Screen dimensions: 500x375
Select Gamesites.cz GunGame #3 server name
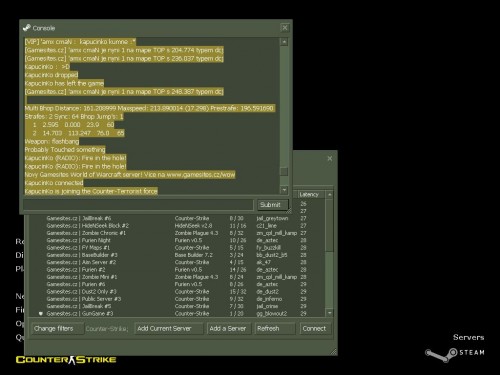tap(80, 314)
